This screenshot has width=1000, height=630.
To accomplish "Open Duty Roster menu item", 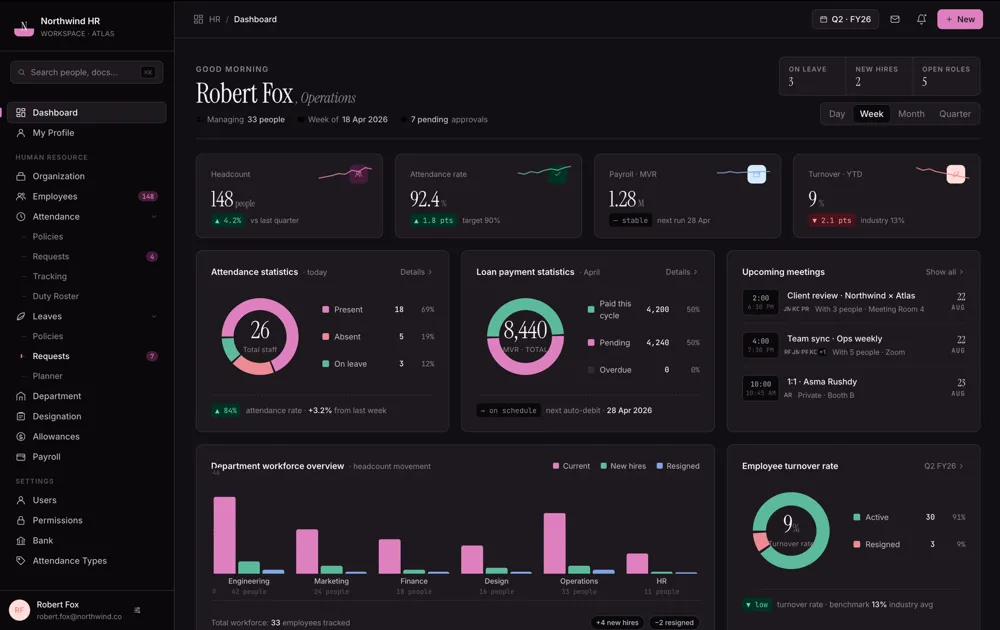I will coord(55,296).
